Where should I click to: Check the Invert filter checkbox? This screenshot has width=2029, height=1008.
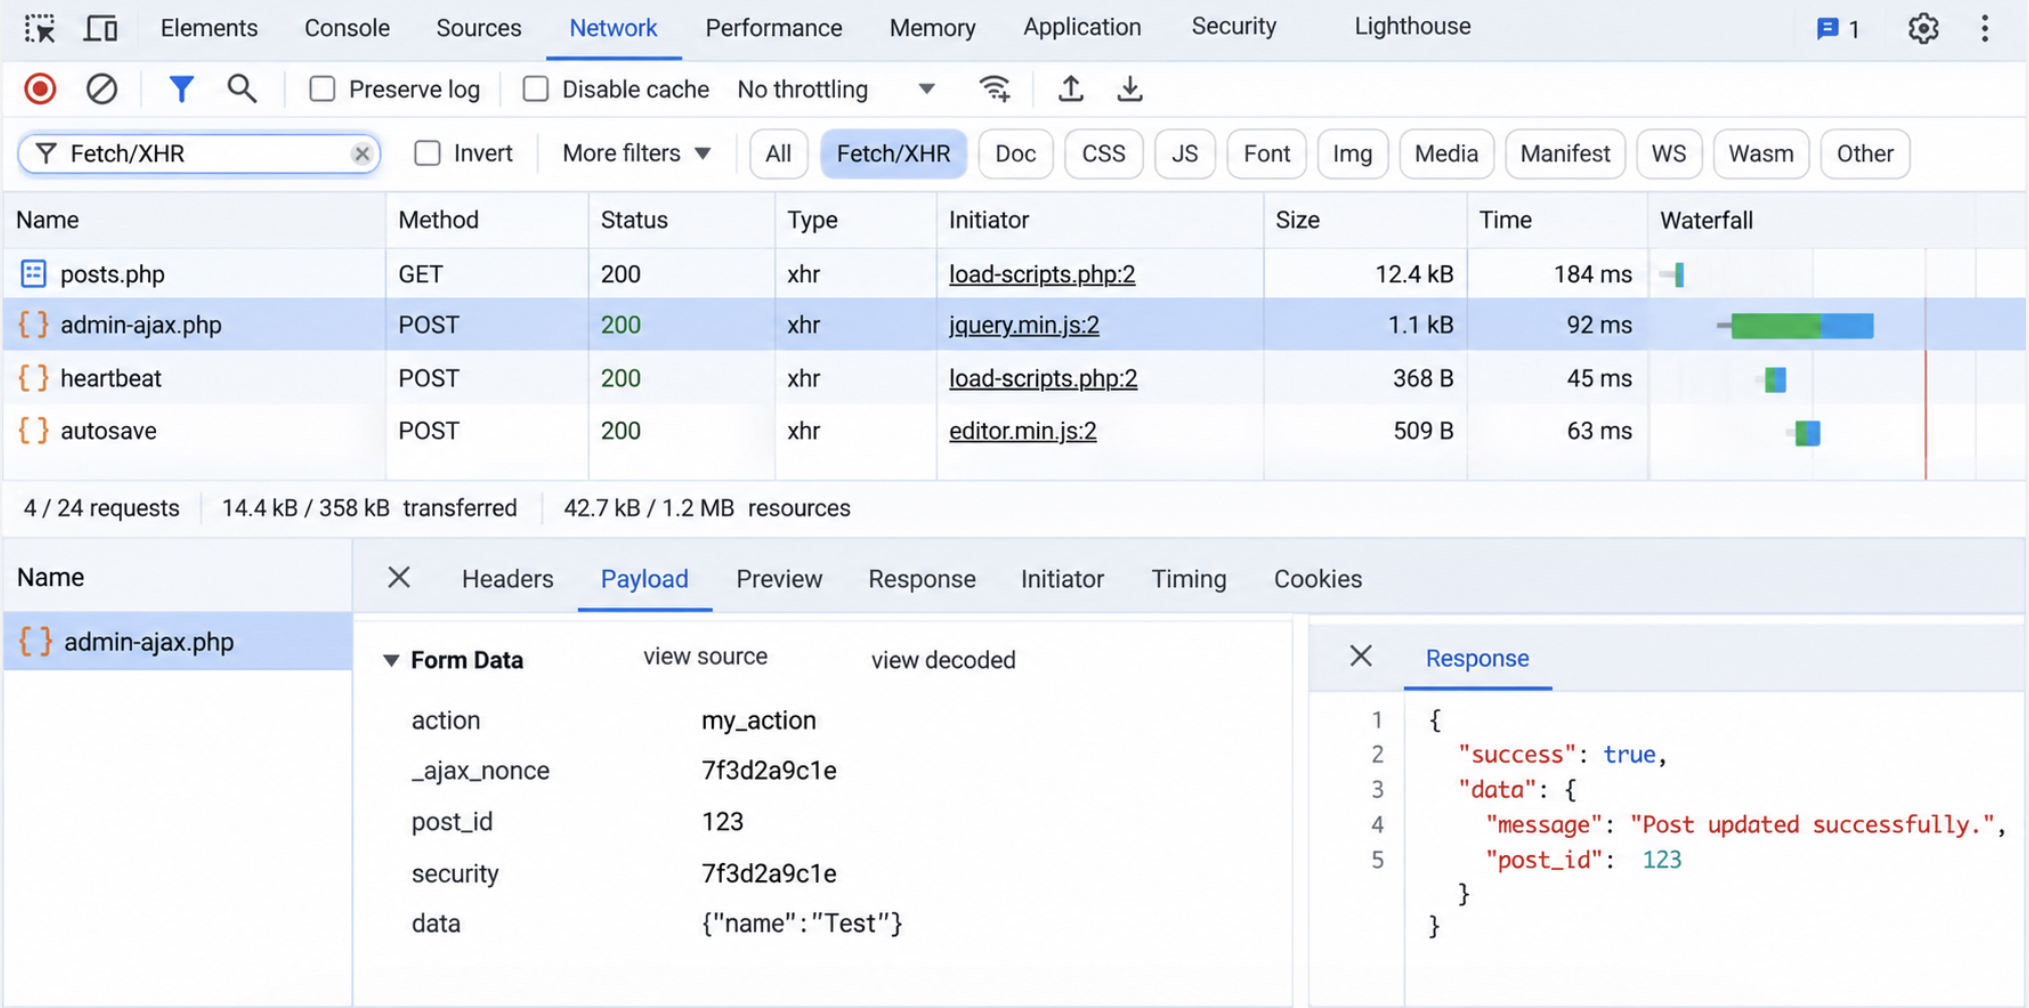click(x=427, y=153)
